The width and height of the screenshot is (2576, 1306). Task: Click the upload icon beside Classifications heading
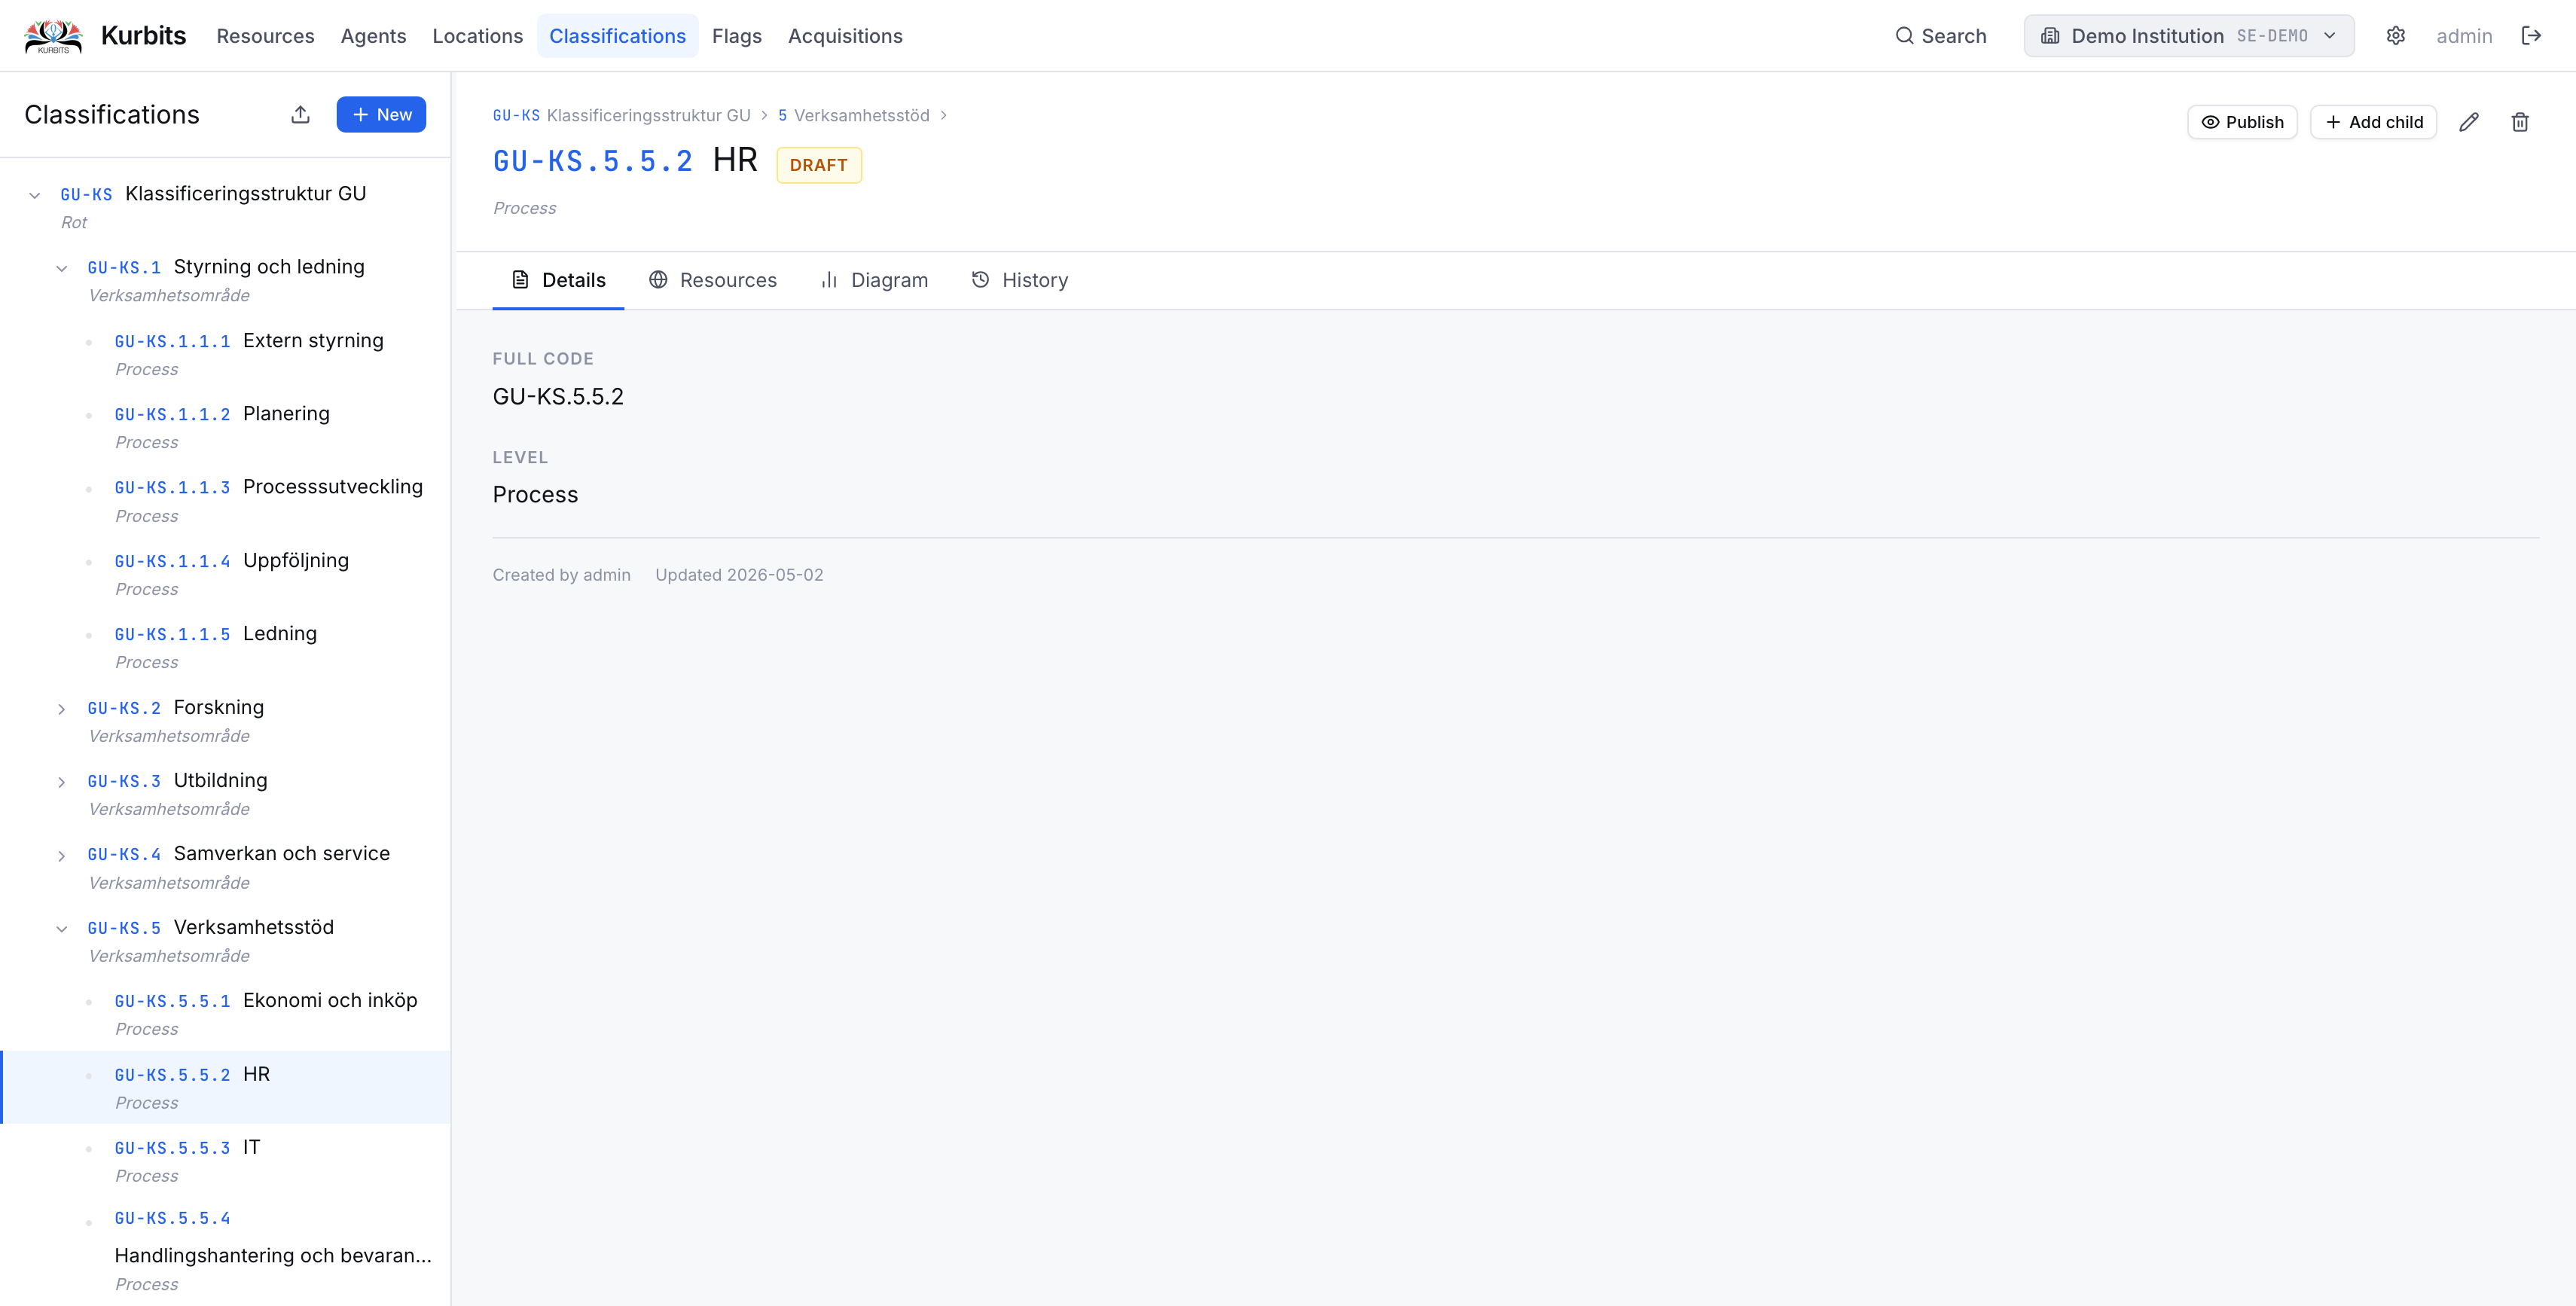click(x=300, y=114)
